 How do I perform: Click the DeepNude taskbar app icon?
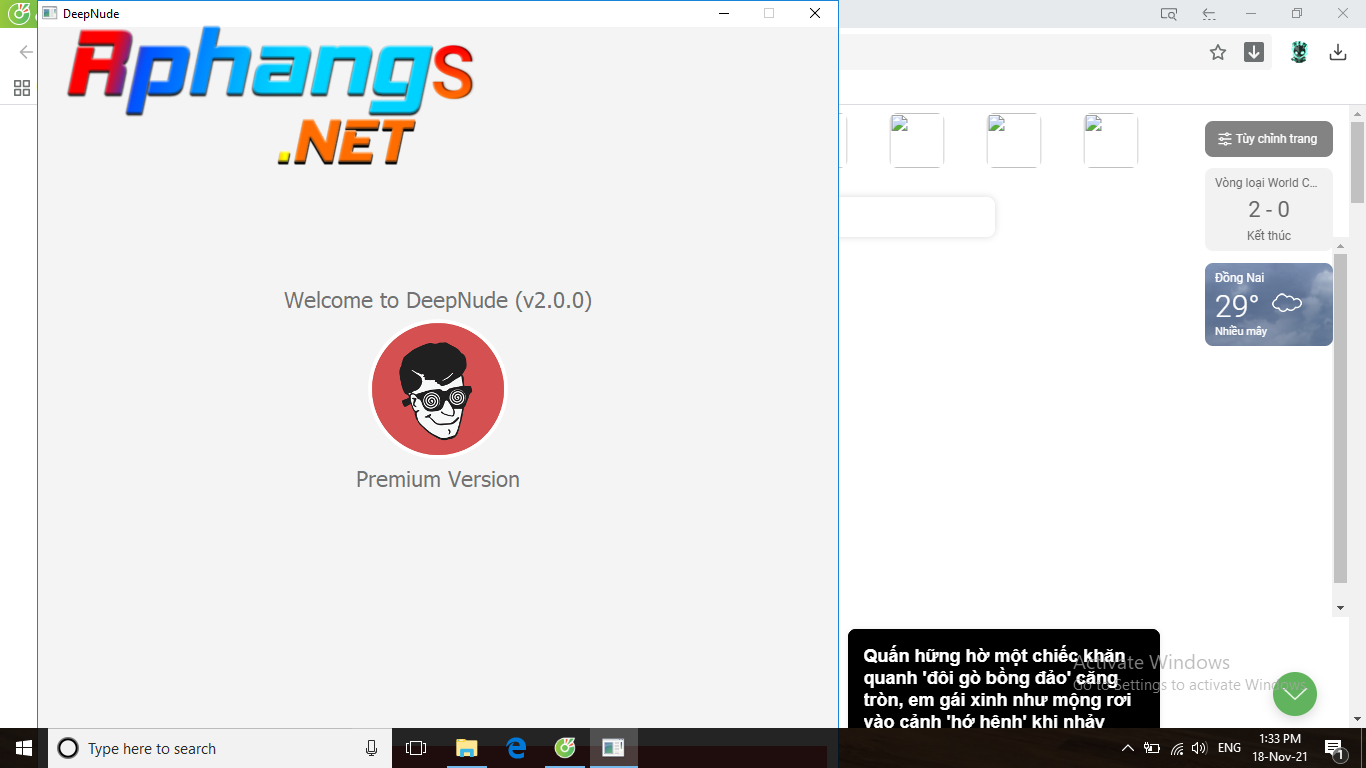(x=613, y=748)
